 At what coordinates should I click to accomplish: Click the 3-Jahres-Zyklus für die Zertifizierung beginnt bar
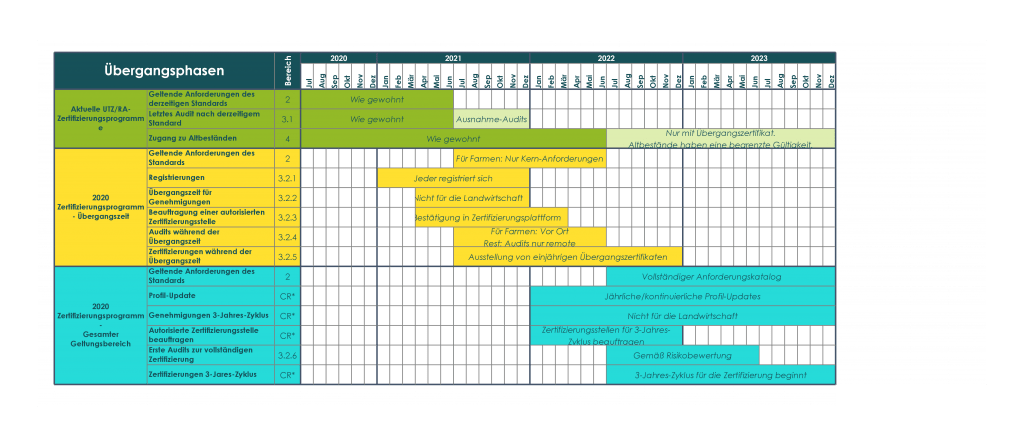[x=720, y=374]
